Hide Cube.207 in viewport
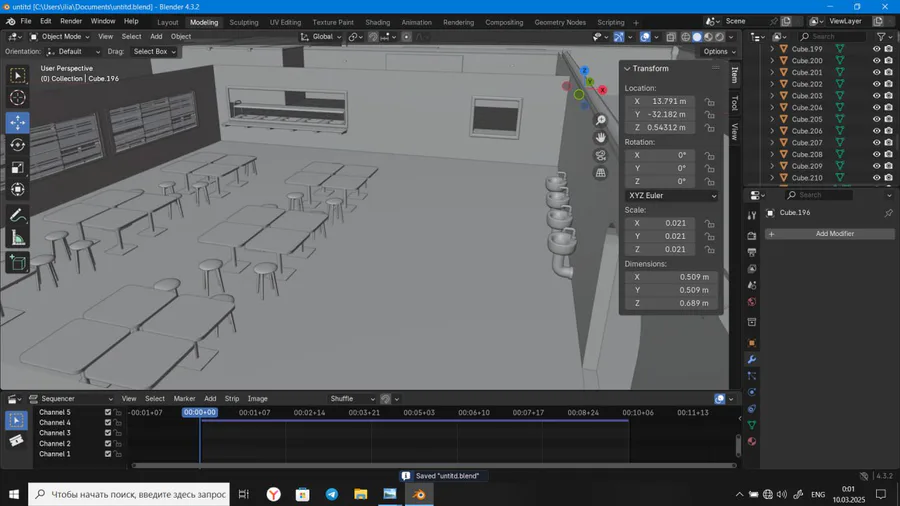Viewport: 900px width, 506px height. pos(876,143)
